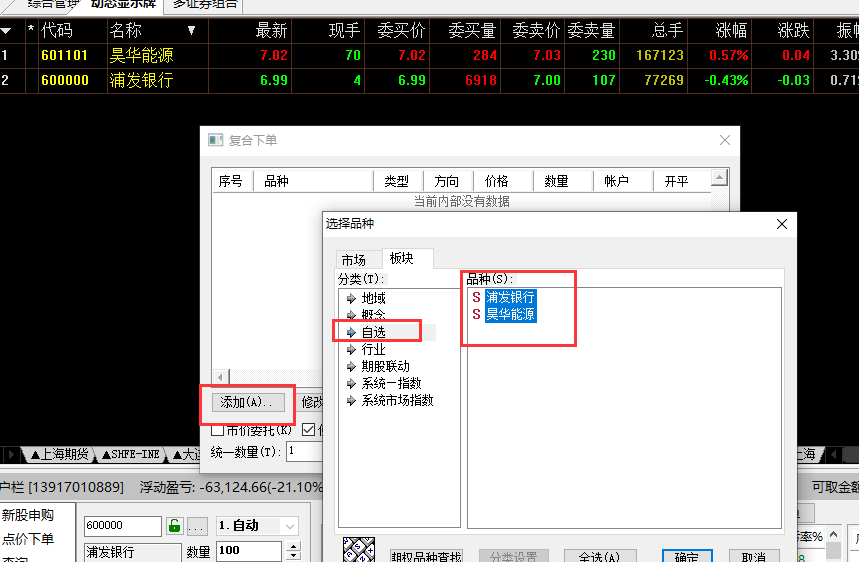Click the 浦发银行 row in the quote table
The height and width of the screenshot is (562, 859).
[x=430, y=81]
